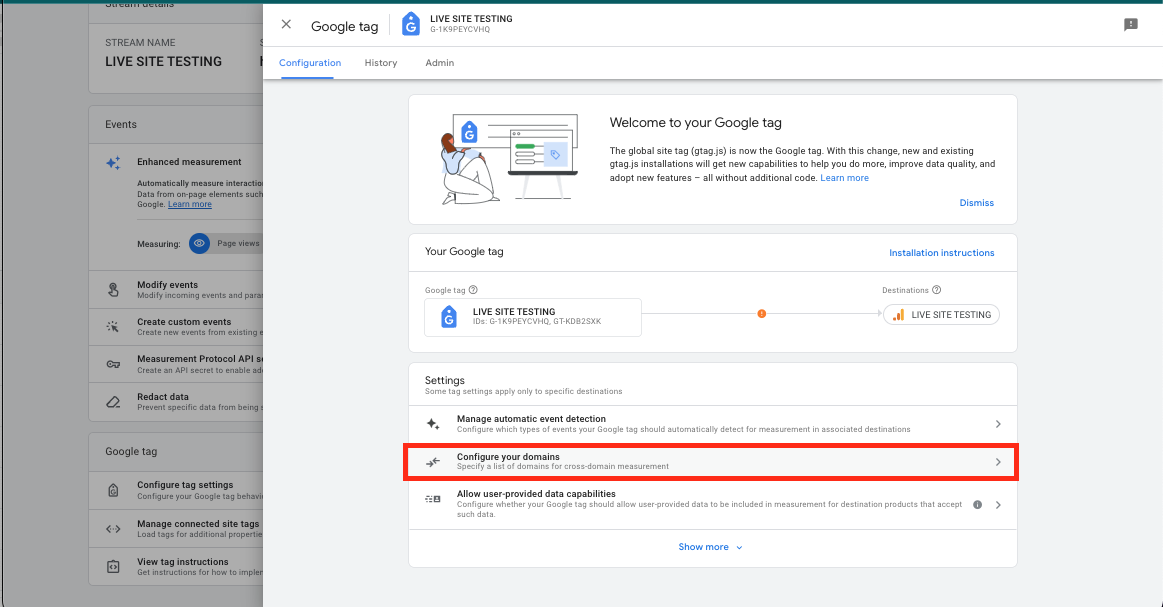Image resolution: width=1163 pixels, height=607 pixels.
Task: Click Manage connected site tags code icon
Action: (x=113, y=528)
